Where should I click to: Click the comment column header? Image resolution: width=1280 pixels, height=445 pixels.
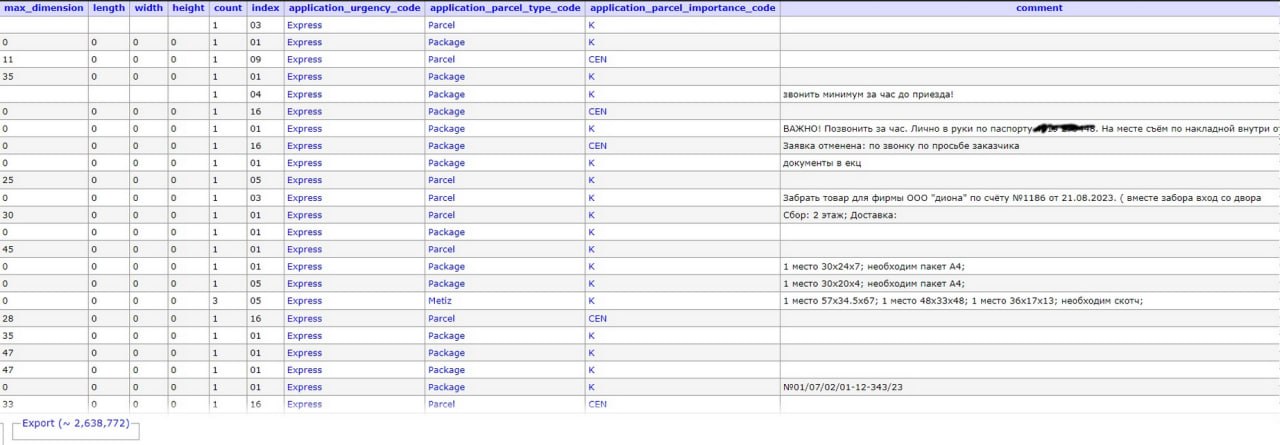click(1039, 8)
